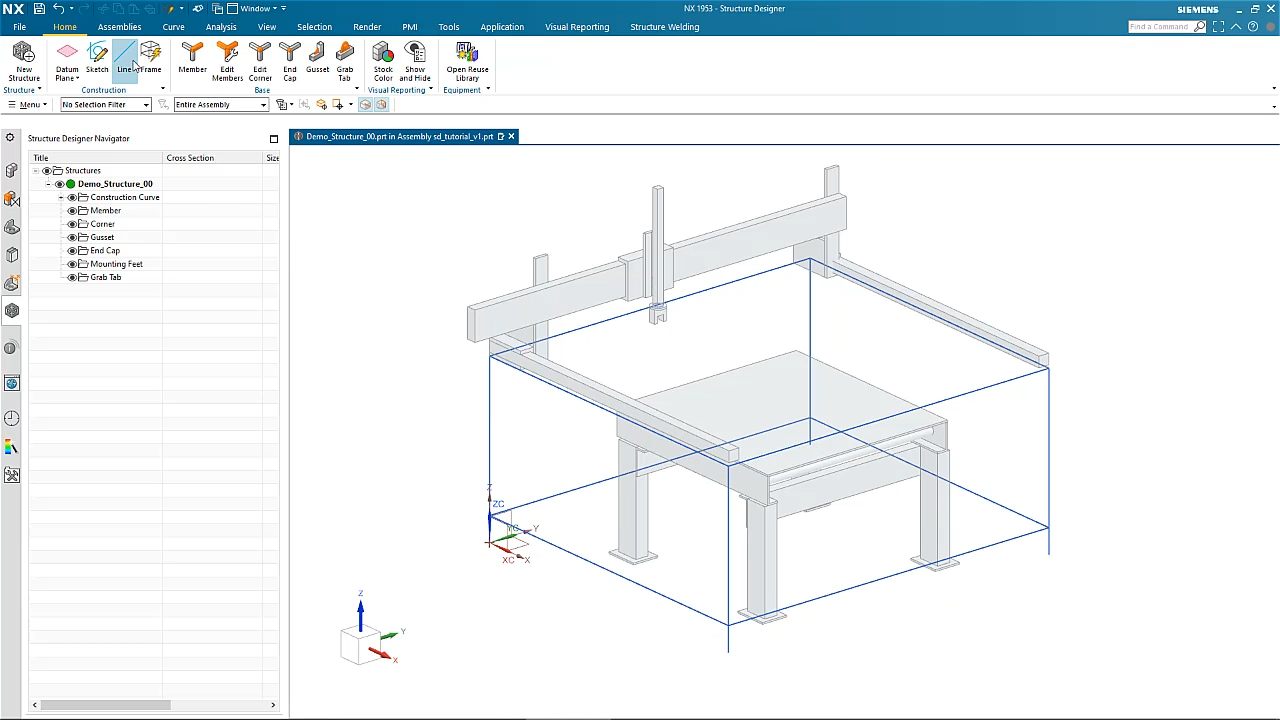Image resolution: width=1280 pixels, height=720 pixels.
Task: Expand the Construction Curve tree node
Action: 61,197
